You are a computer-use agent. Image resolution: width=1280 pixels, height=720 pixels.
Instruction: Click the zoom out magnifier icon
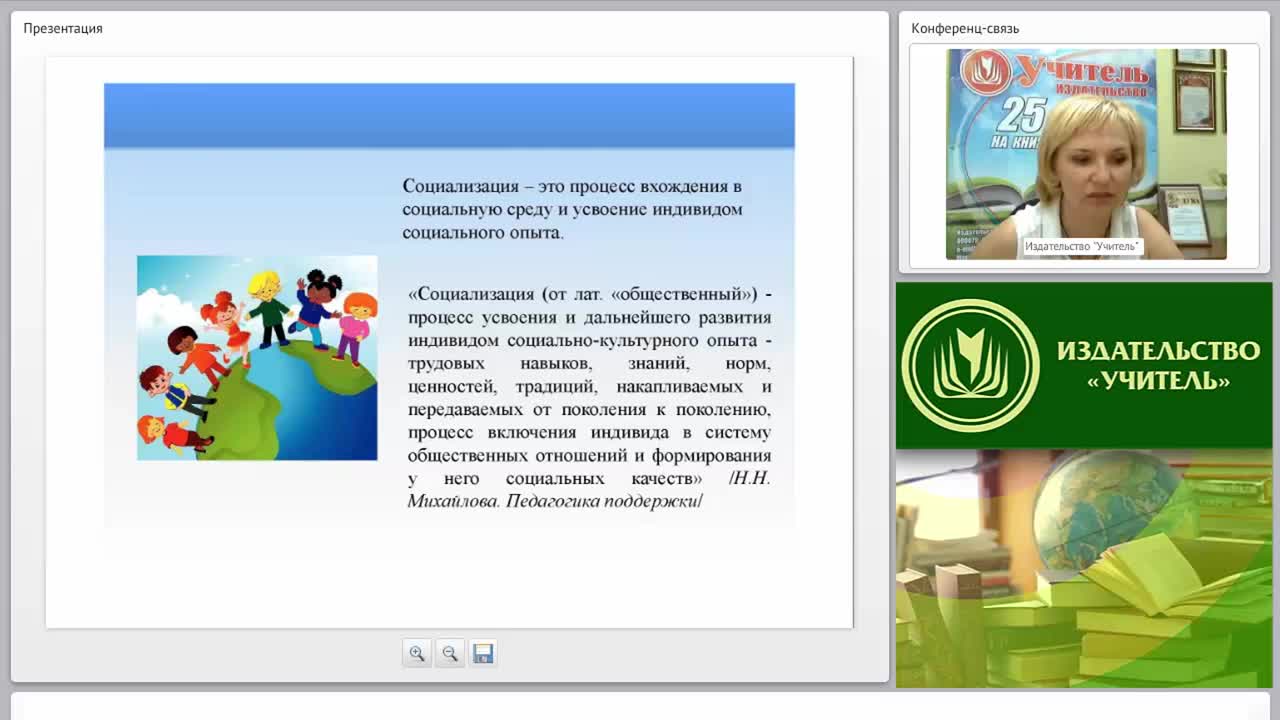point(450,653)
